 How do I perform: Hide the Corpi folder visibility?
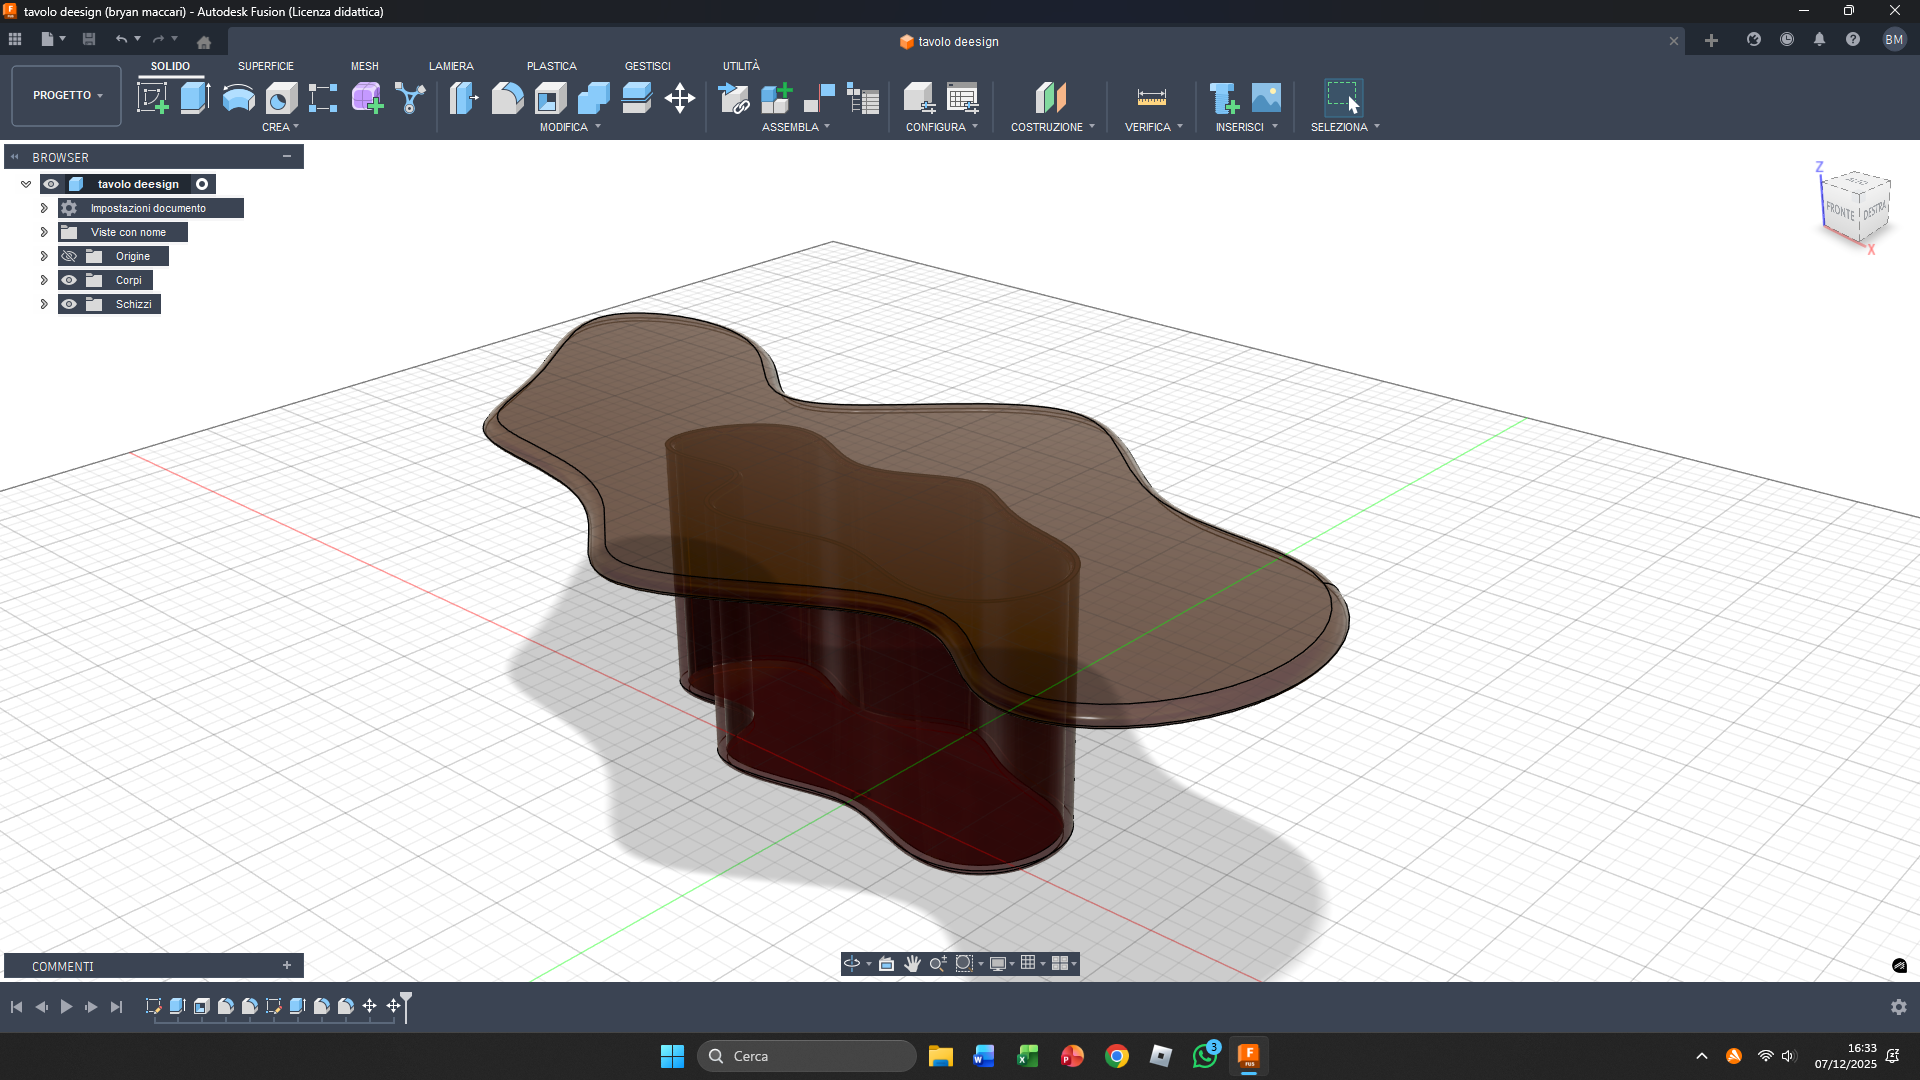69,280
